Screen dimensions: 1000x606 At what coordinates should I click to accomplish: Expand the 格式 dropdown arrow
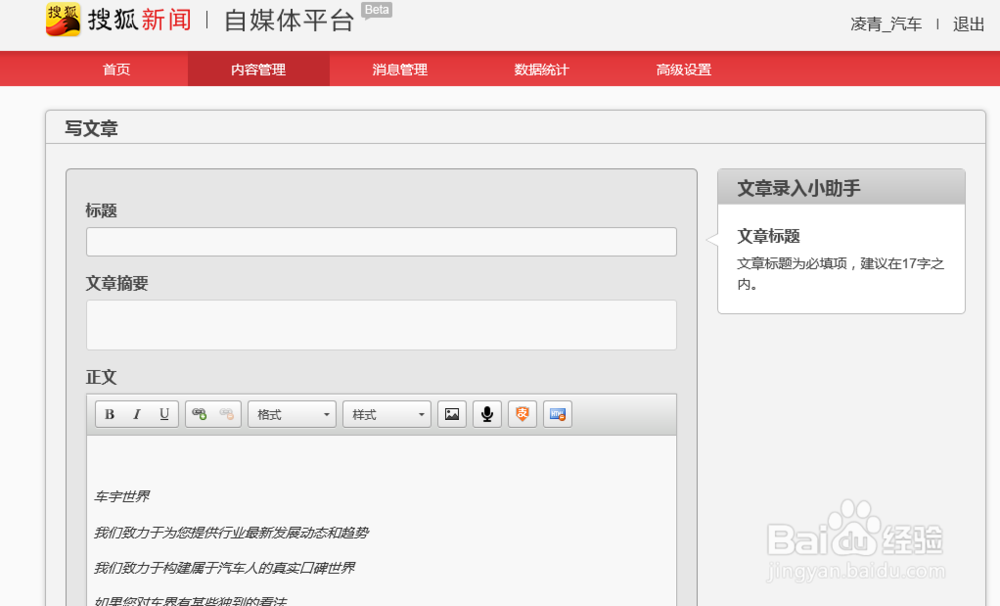(x=327, y=413)
